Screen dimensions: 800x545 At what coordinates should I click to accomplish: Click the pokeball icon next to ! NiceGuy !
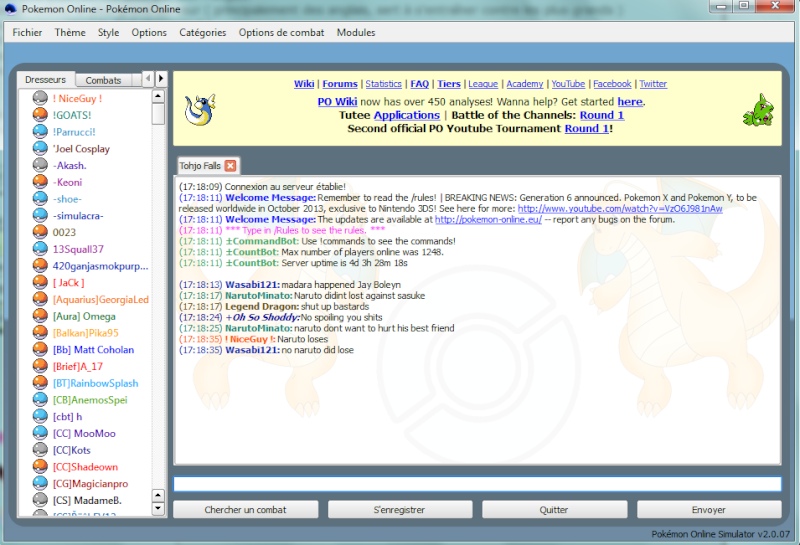pos(40,98)
